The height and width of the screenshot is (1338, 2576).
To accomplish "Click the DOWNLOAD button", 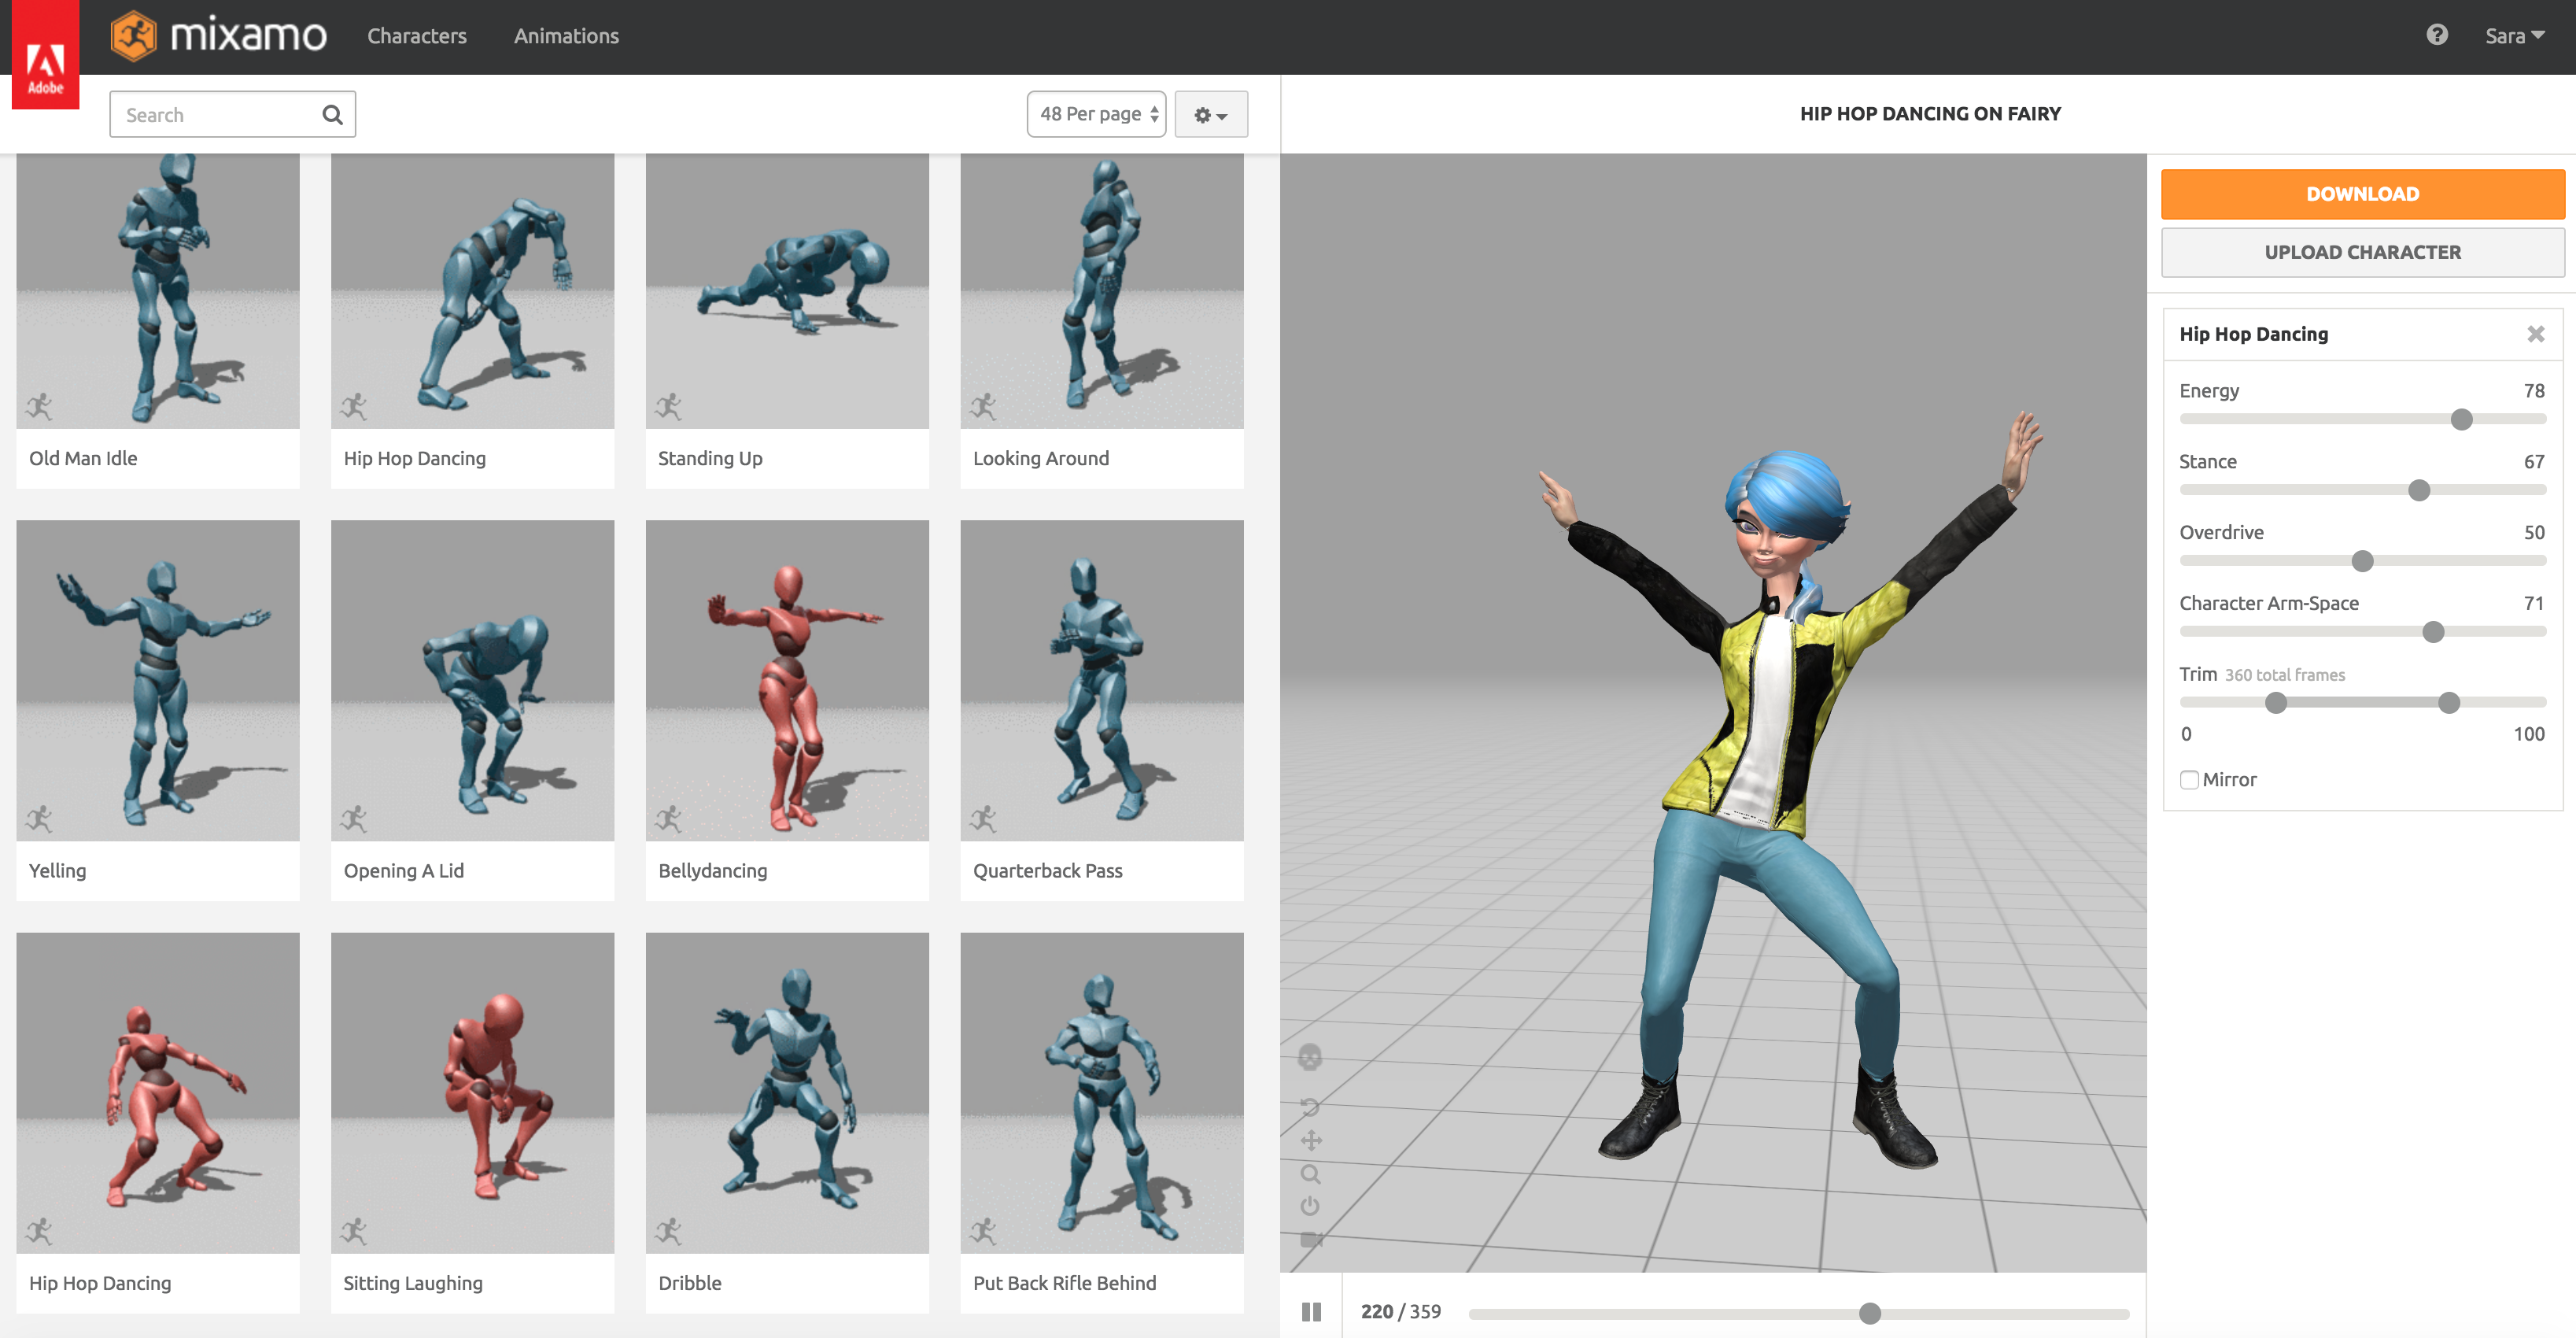I will pyautogui.click(x=2362, y=194).
